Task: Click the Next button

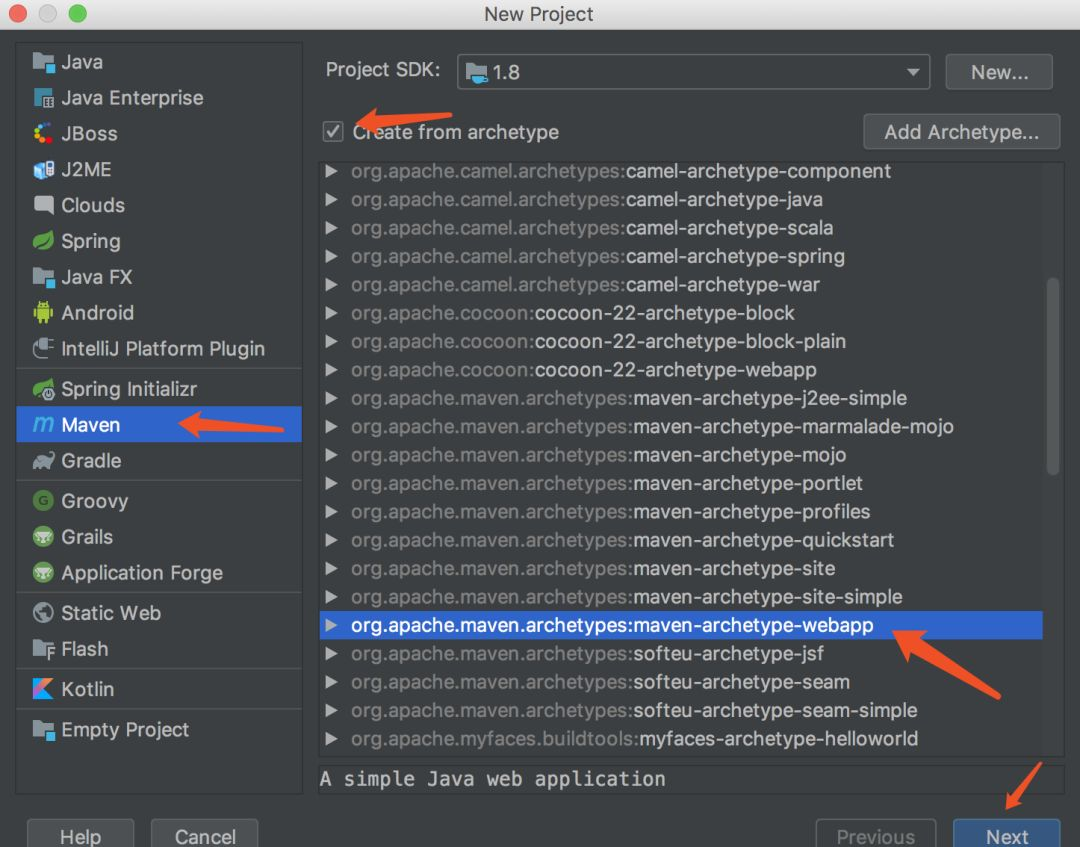Action: click(1006, 834)
